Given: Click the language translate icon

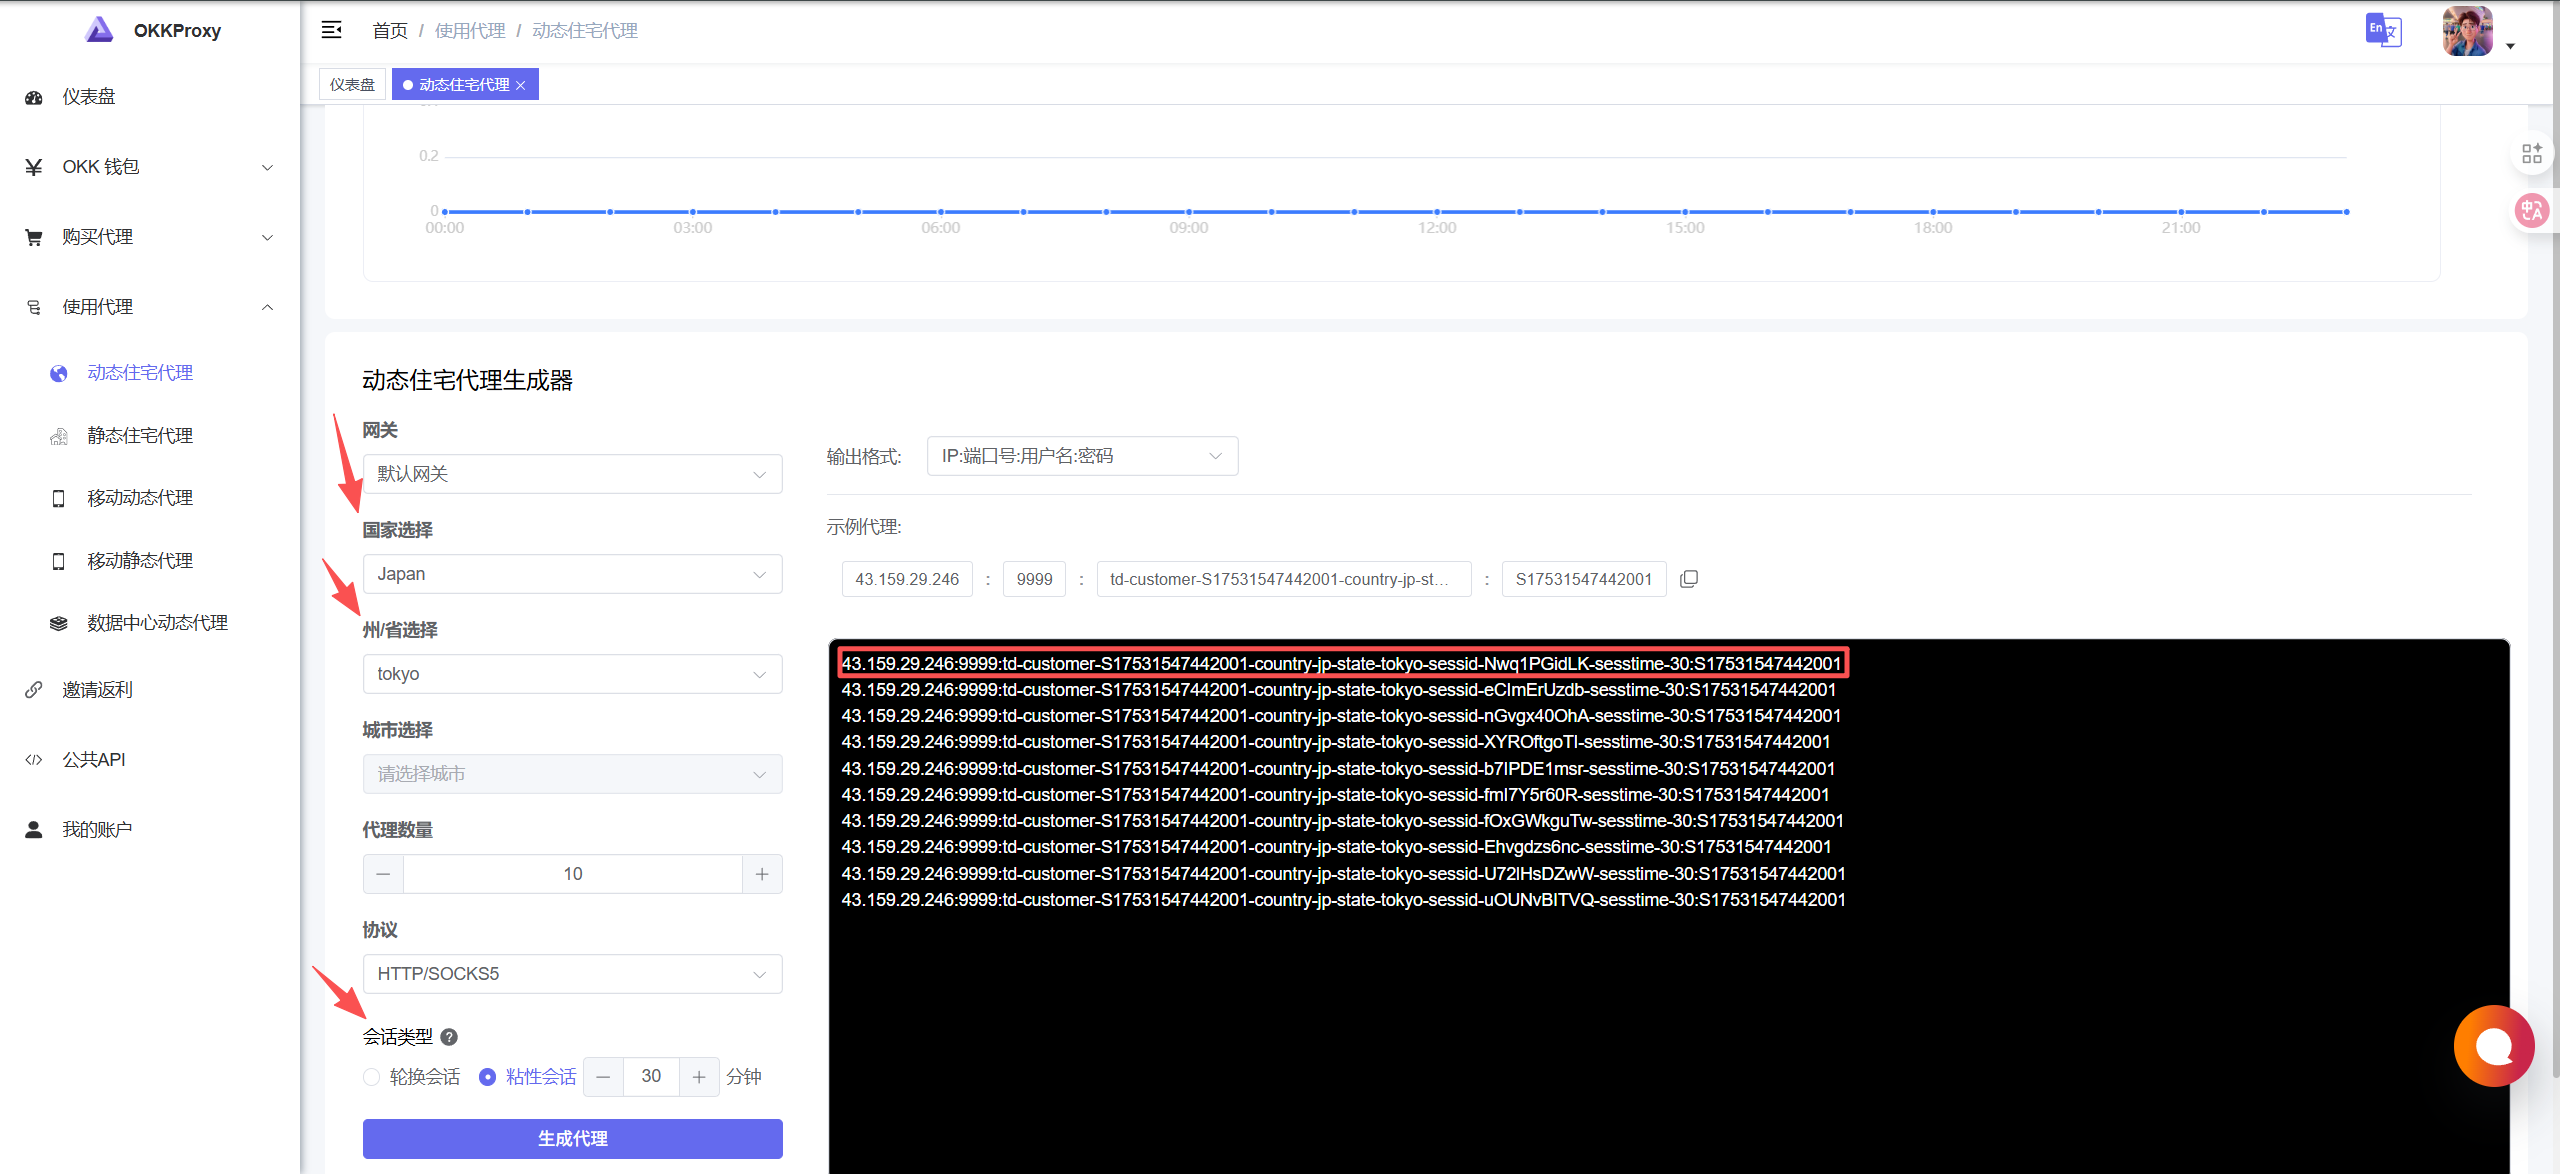Looking at the screenshot, I should [2383, 30].
